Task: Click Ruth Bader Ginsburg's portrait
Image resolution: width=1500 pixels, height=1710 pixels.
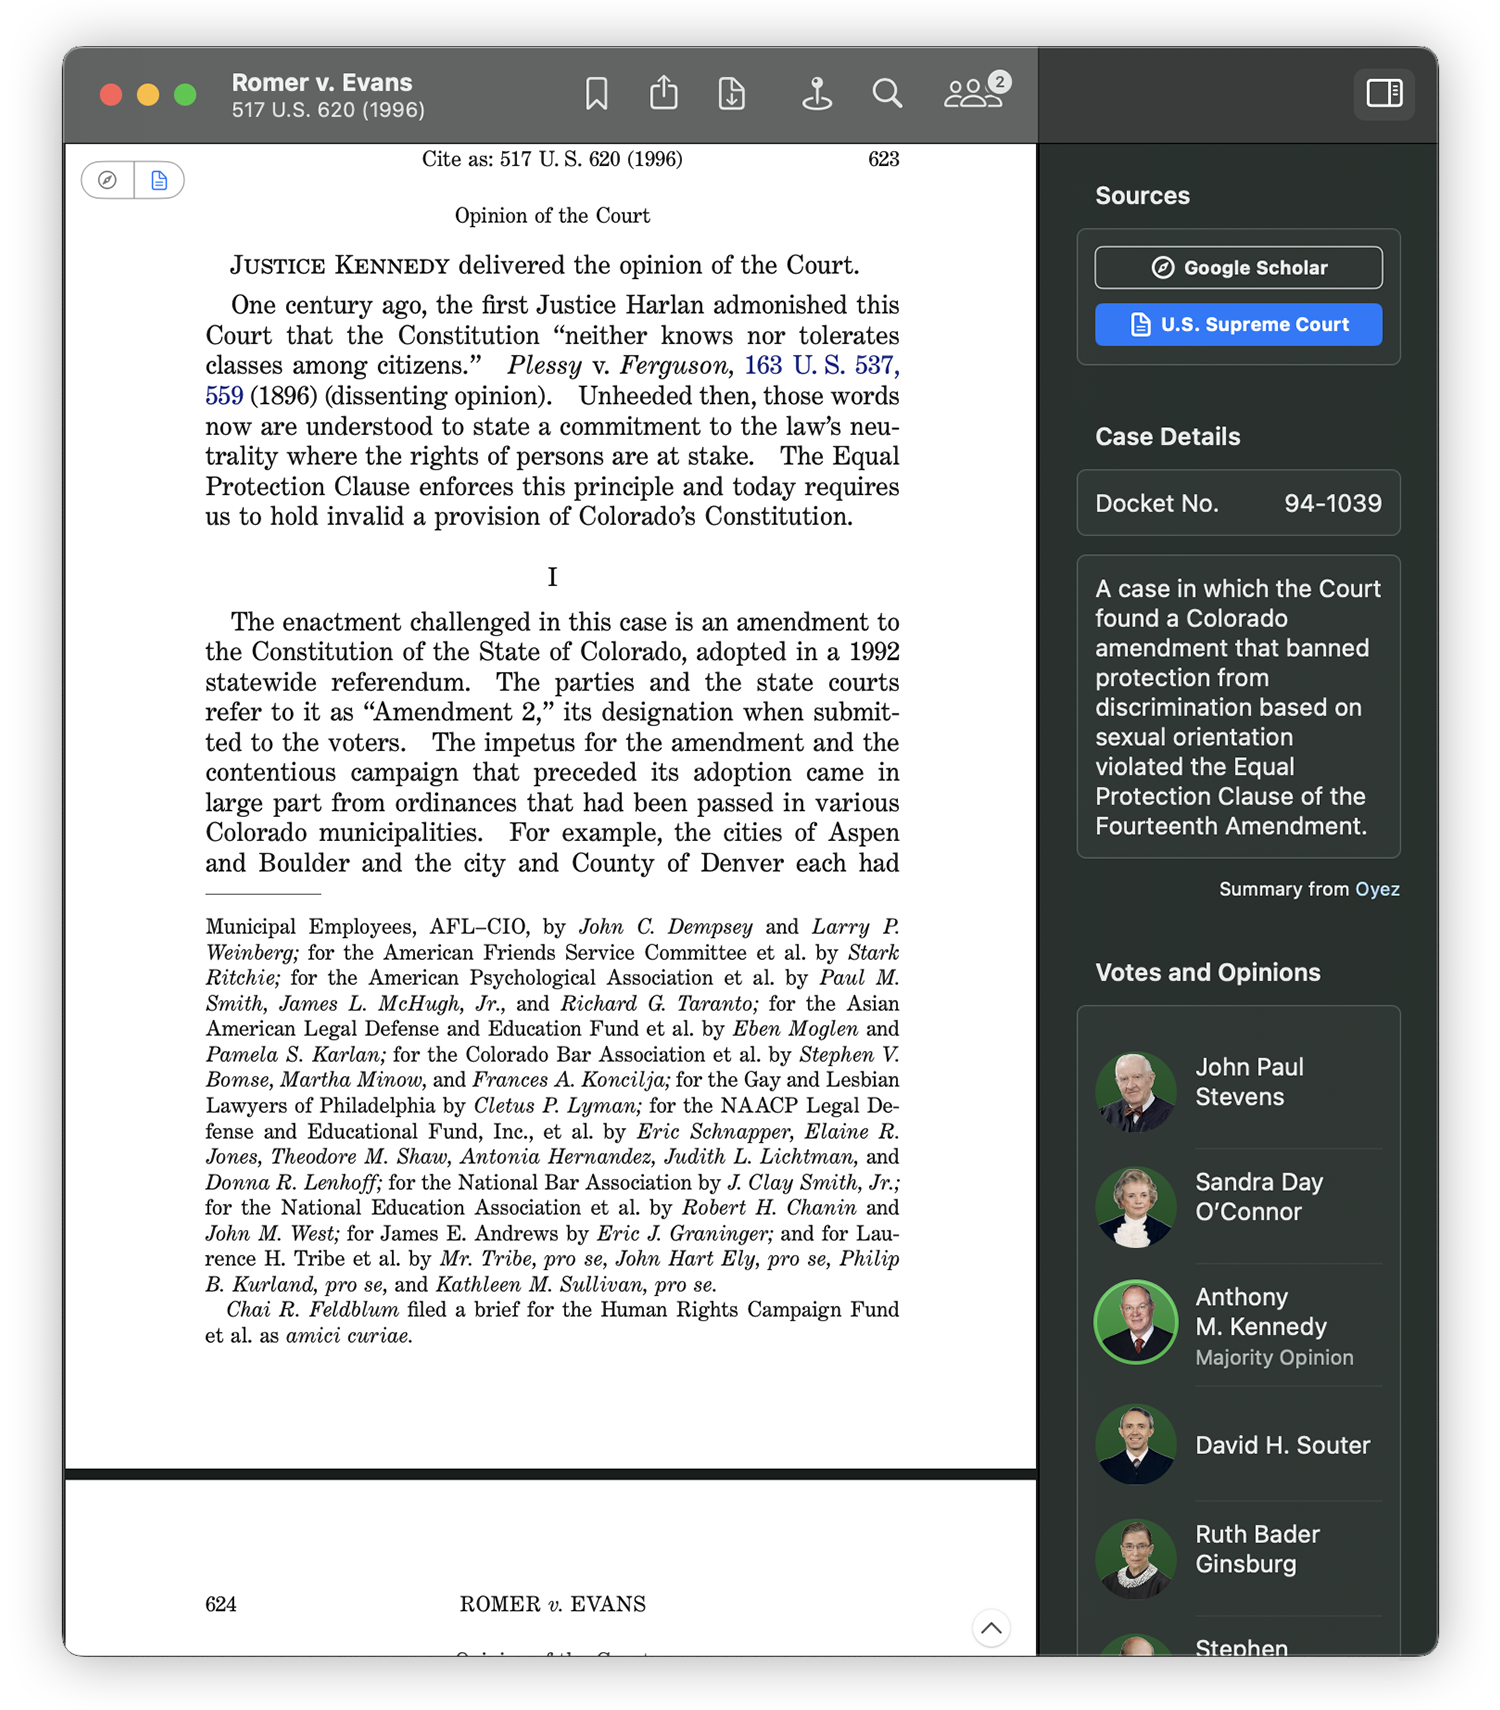Action: point(1135,1555)
